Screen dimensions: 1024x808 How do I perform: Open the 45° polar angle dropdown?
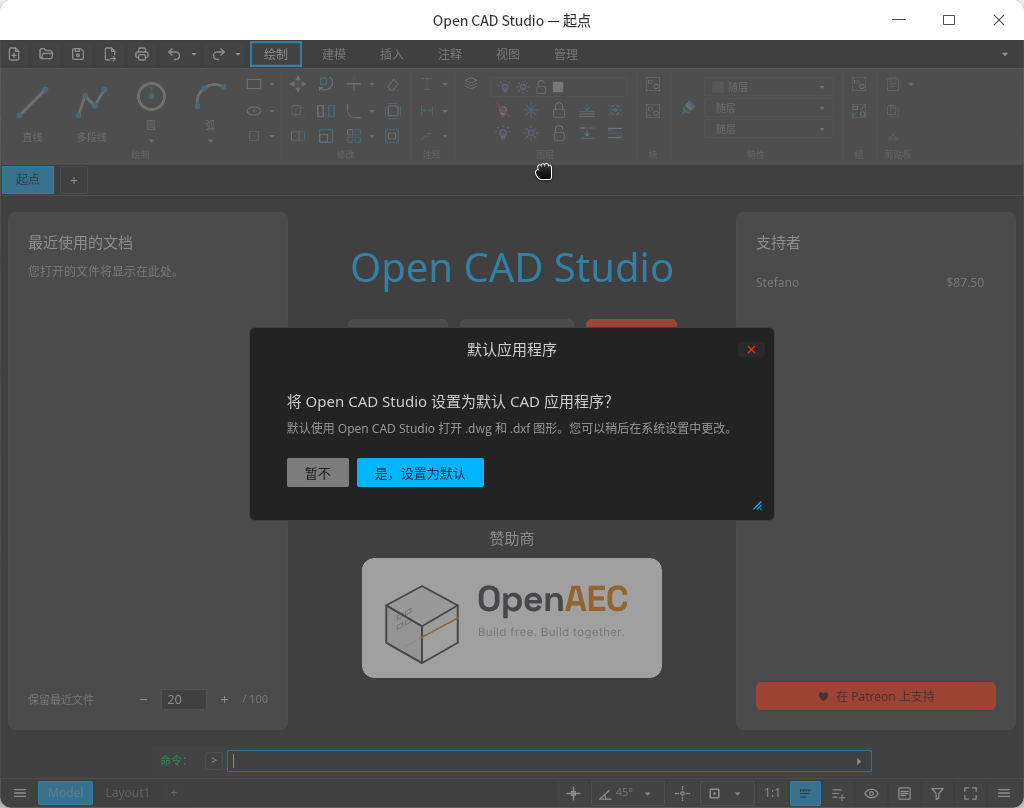tap(648, 794)
